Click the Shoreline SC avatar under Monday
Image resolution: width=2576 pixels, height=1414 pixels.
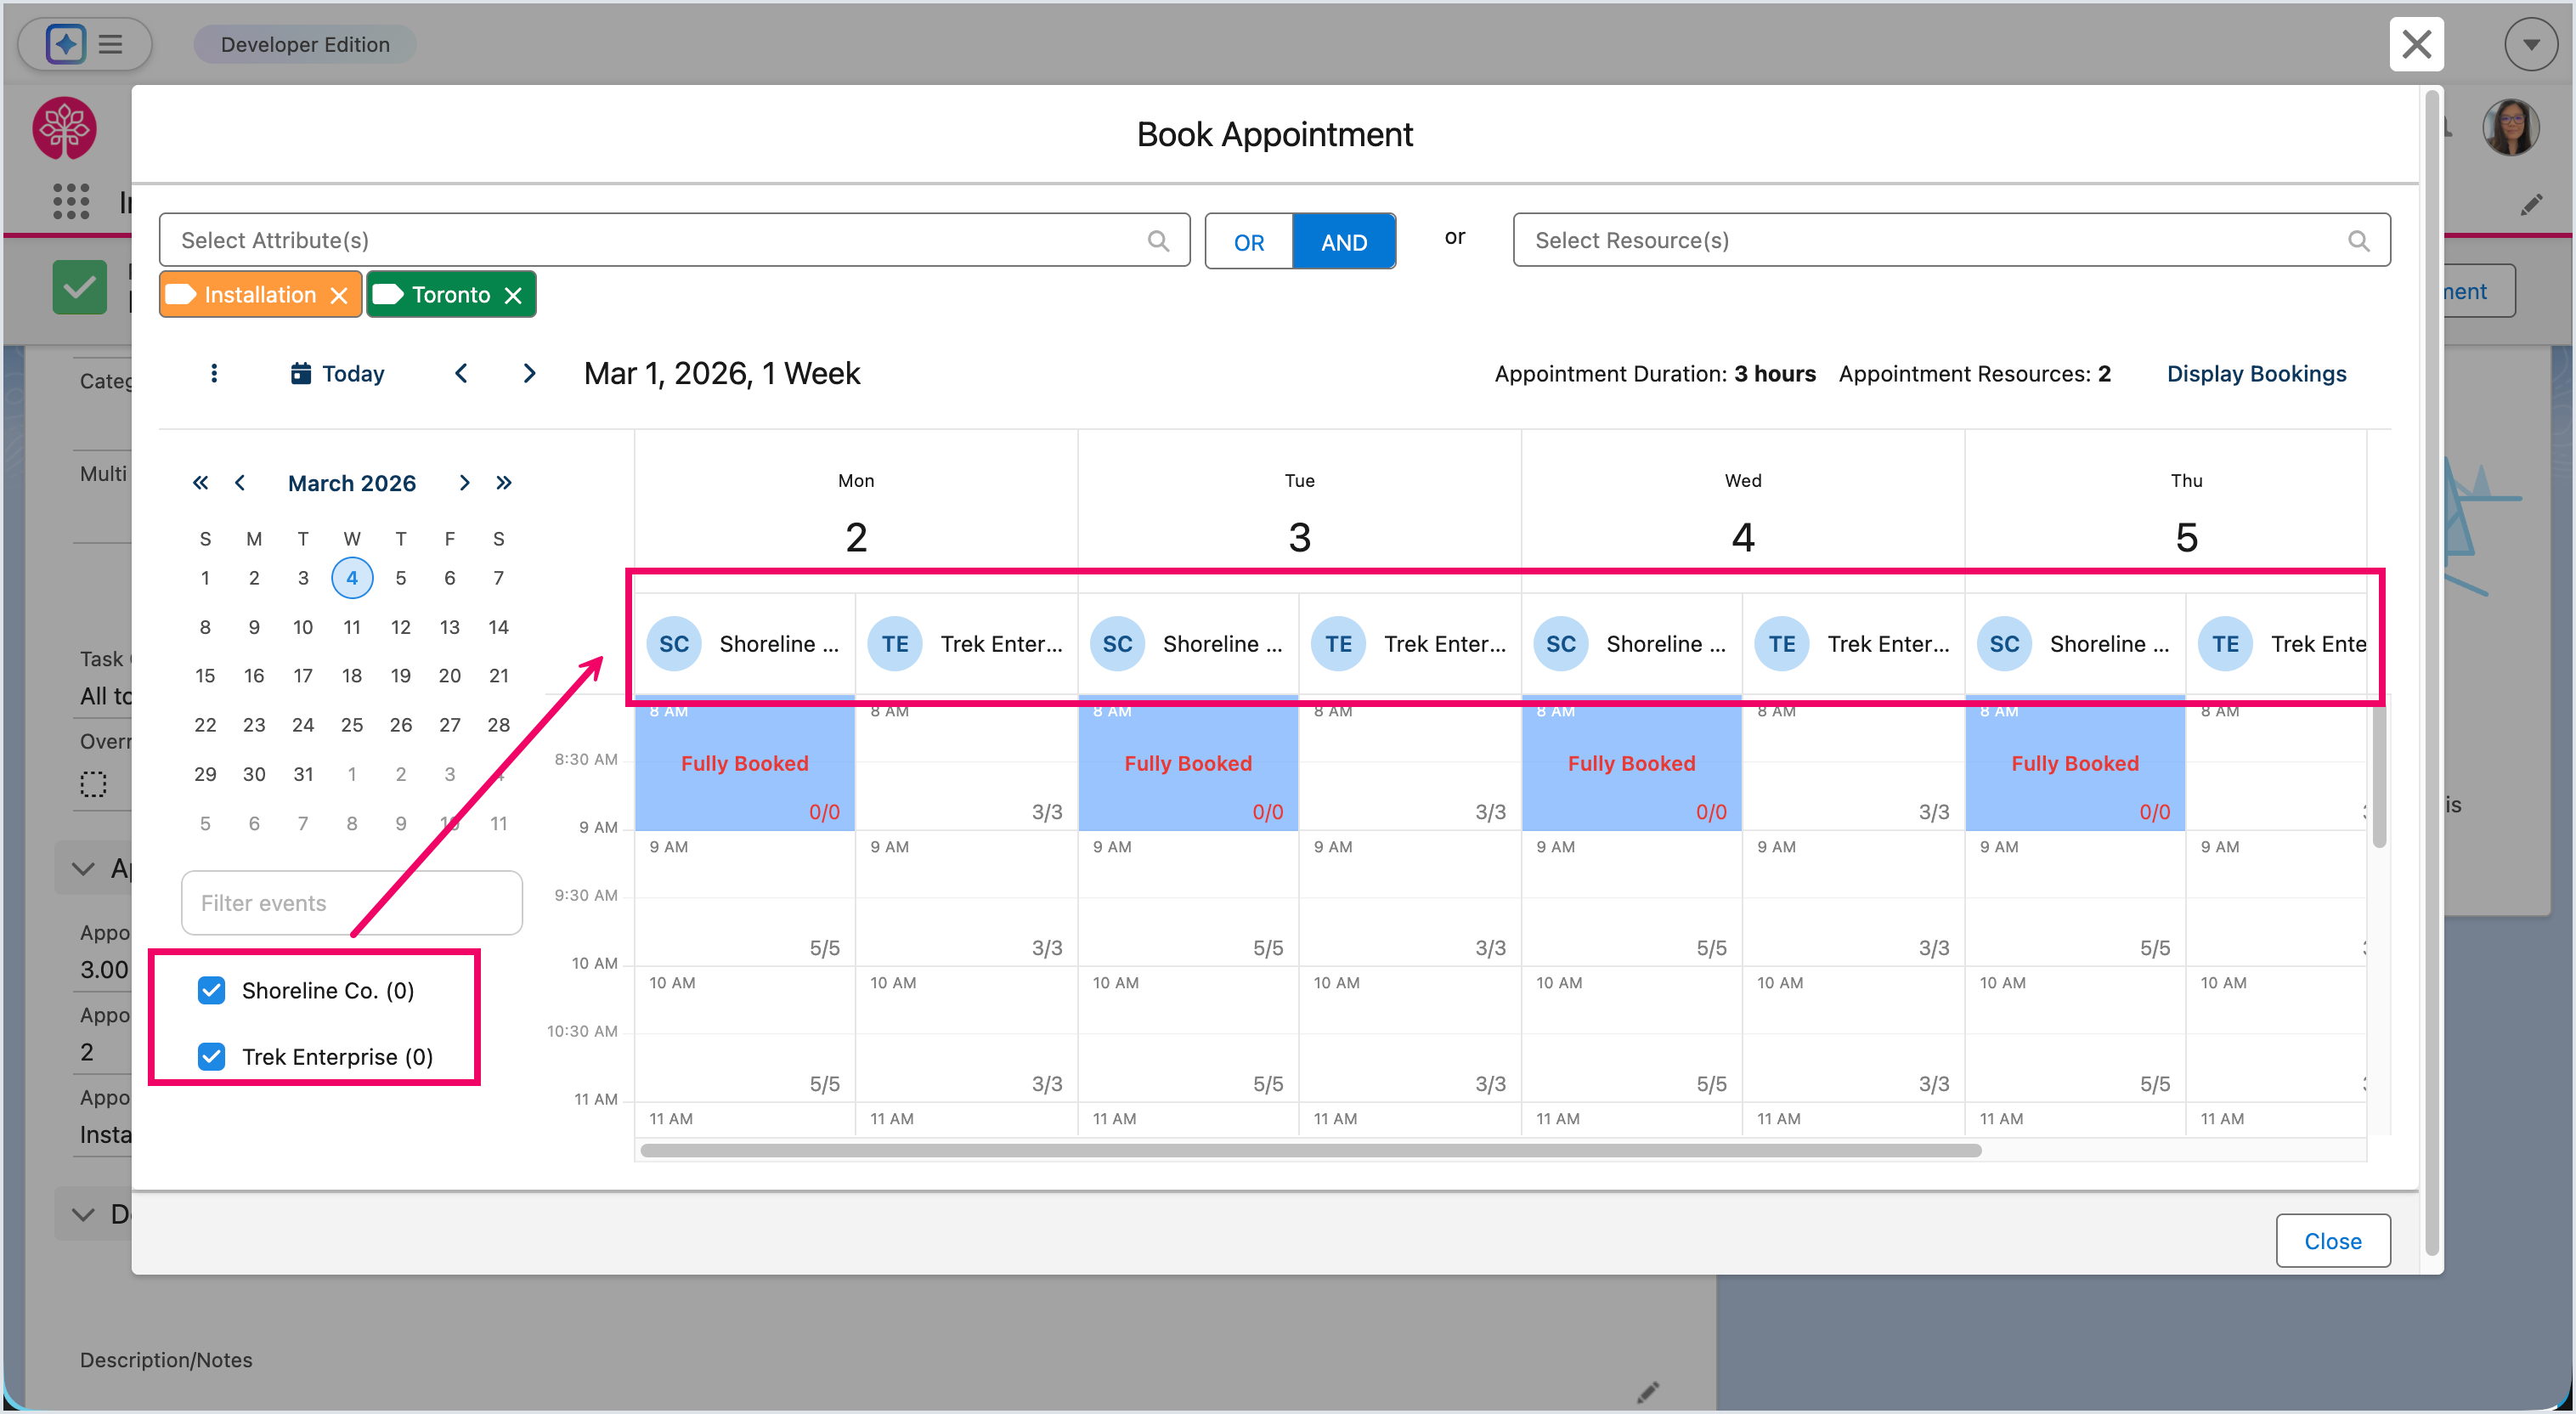pos(674,644)
